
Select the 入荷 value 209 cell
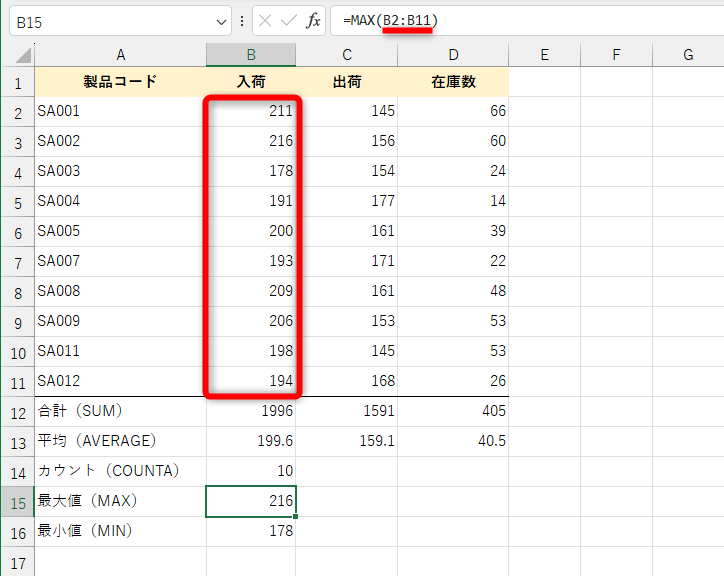point(251,291)
